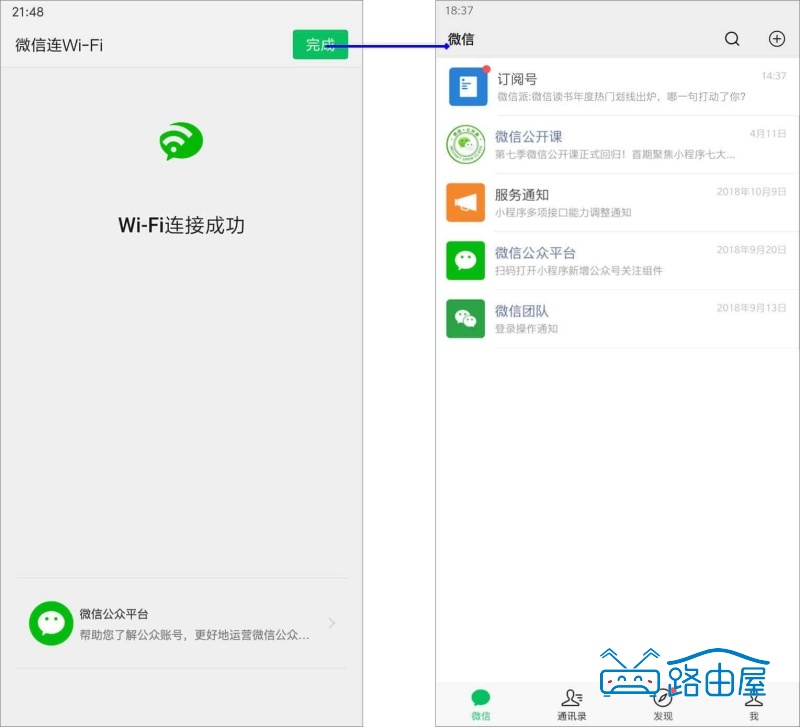Tap the dark green 微信团队 avatar
The image size is (800, 727).
point(465,320)
